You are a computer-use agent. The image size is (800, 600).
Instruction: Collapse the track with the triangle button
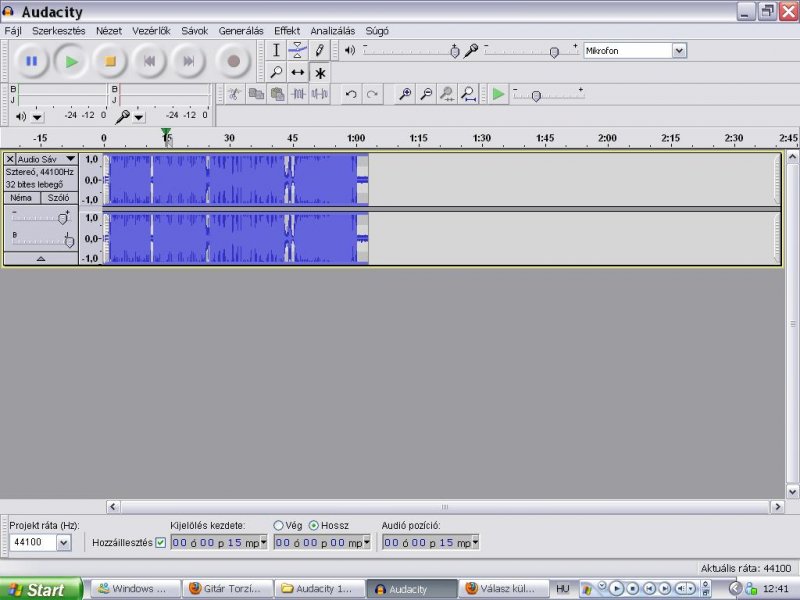click(x=41, y=259)
